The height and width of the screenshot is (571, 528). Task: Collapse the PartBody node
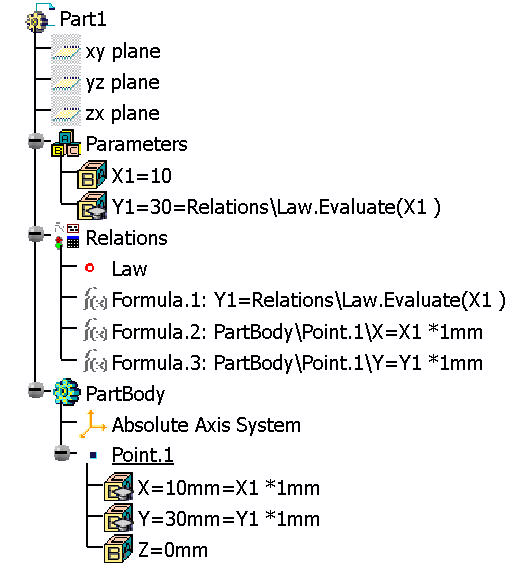click(x=36, y=390)
